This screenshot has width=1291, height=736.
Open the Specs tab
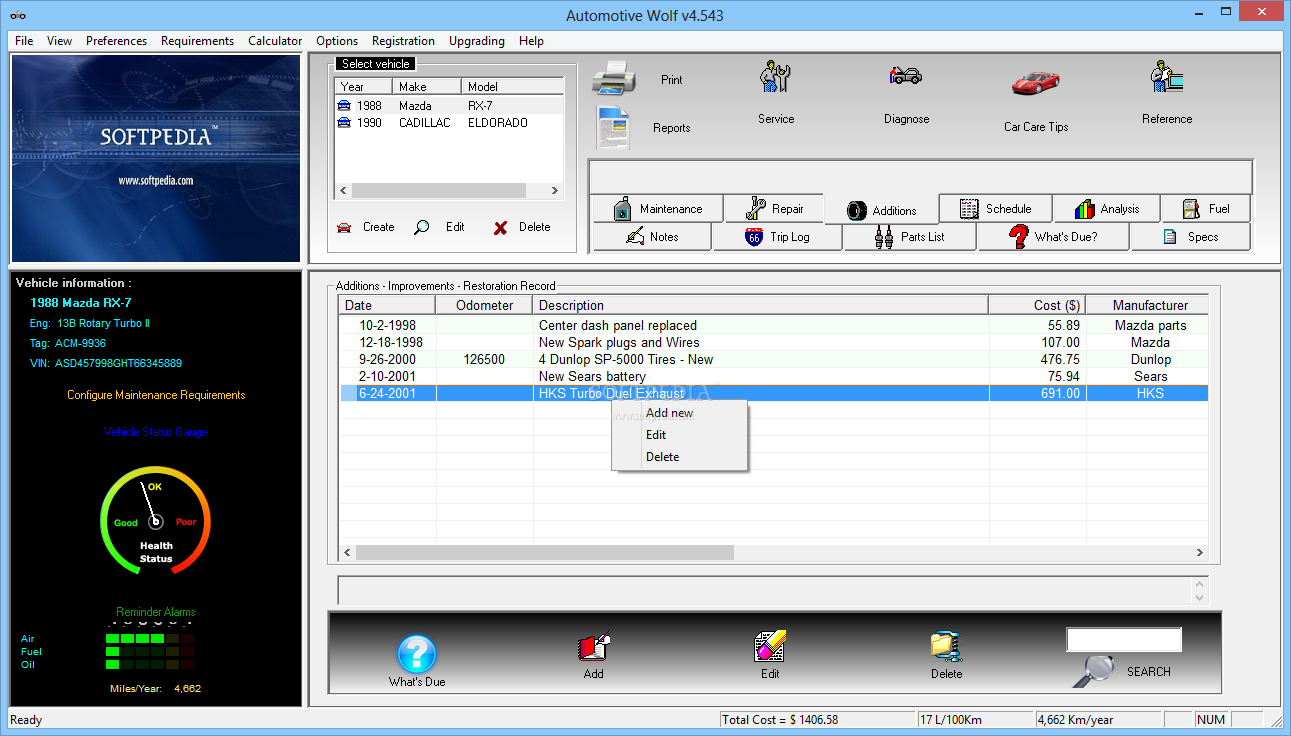[1190, 237]
